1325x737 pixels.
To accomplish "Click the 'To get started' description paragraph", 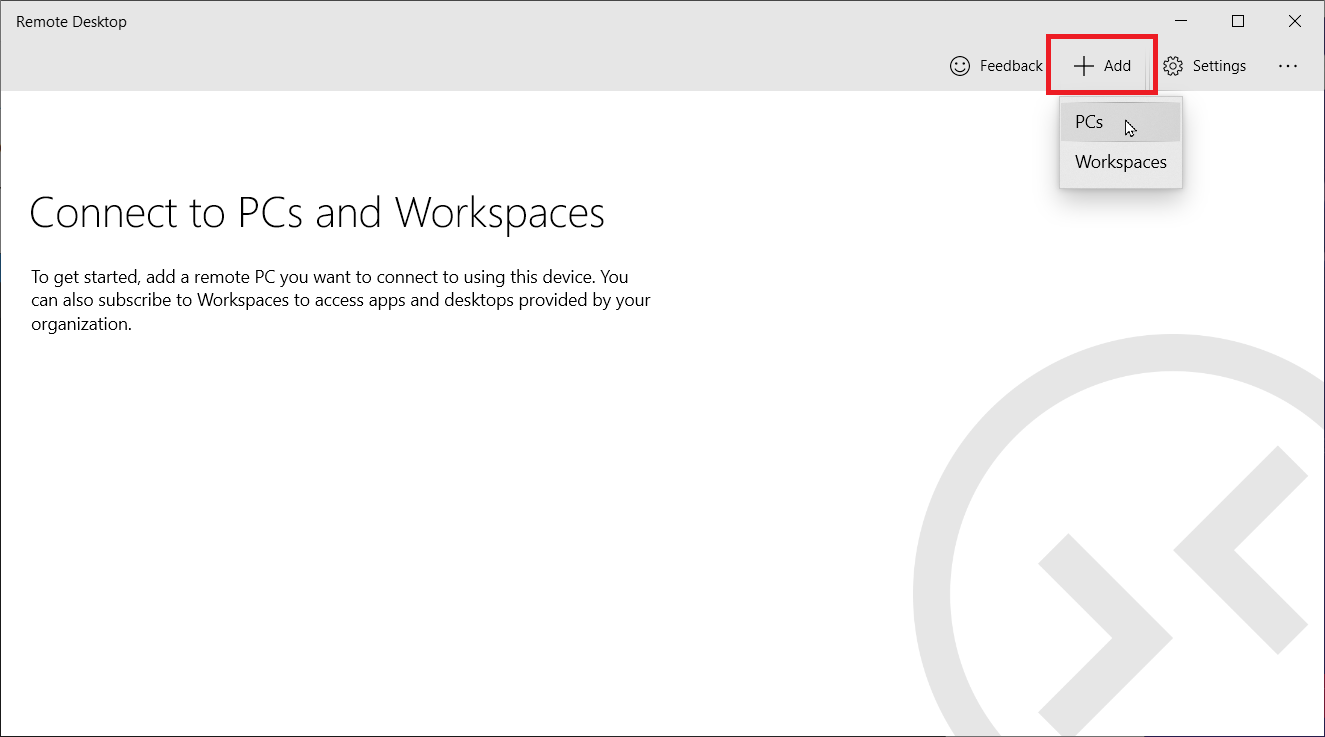I will (x=341, y=300).
